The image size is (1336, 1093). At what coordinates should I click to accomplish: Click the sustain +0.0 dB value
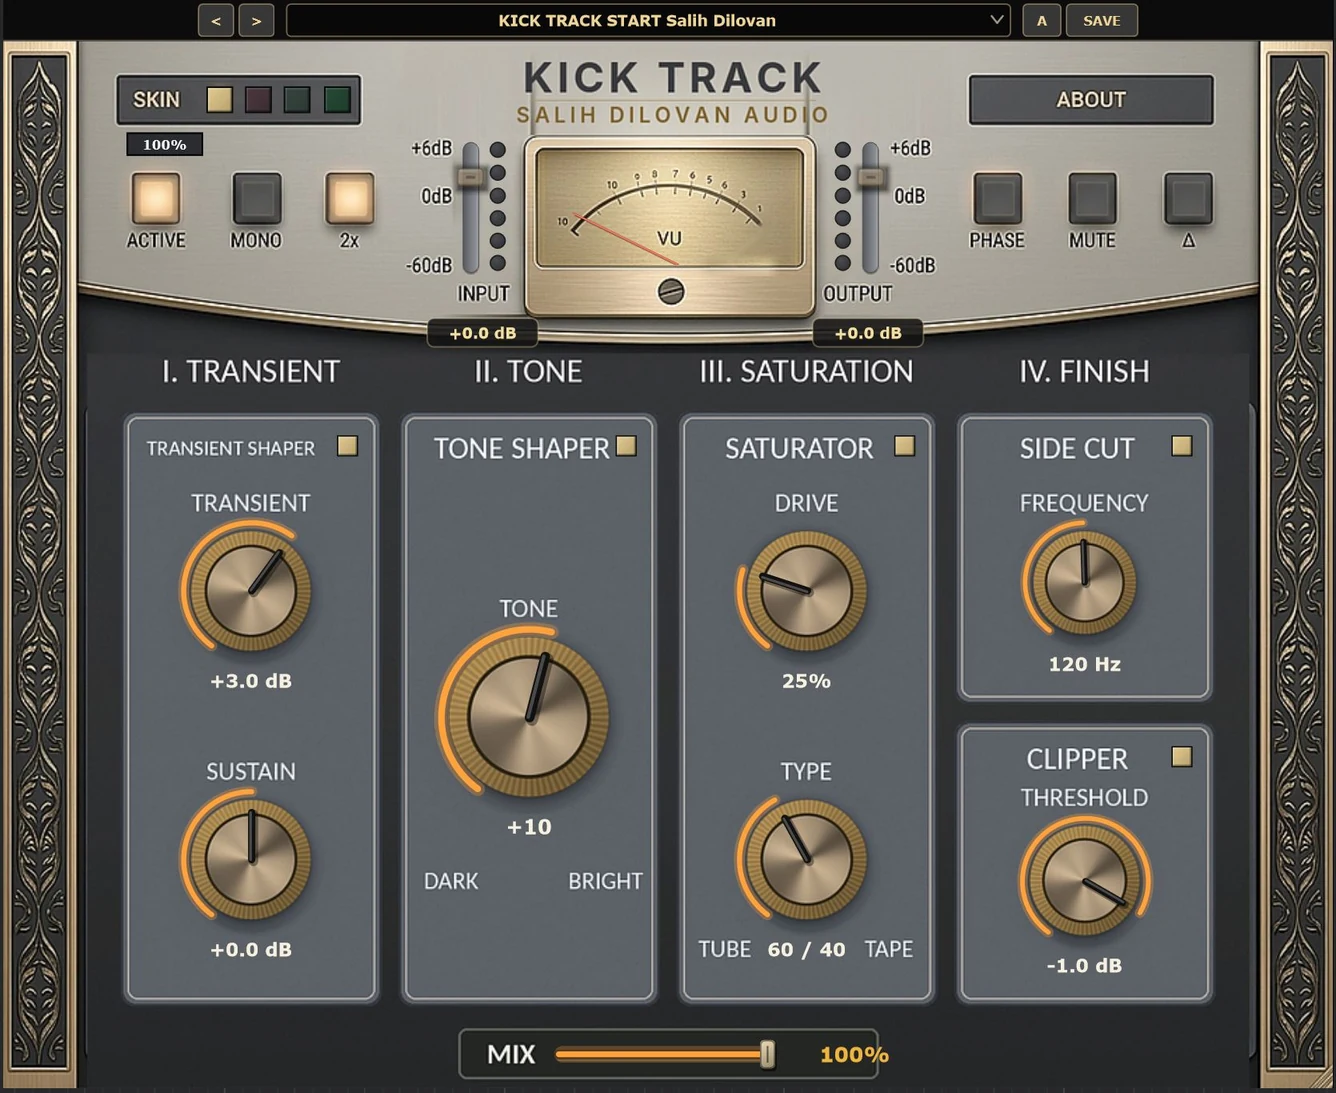coord(251,950)
